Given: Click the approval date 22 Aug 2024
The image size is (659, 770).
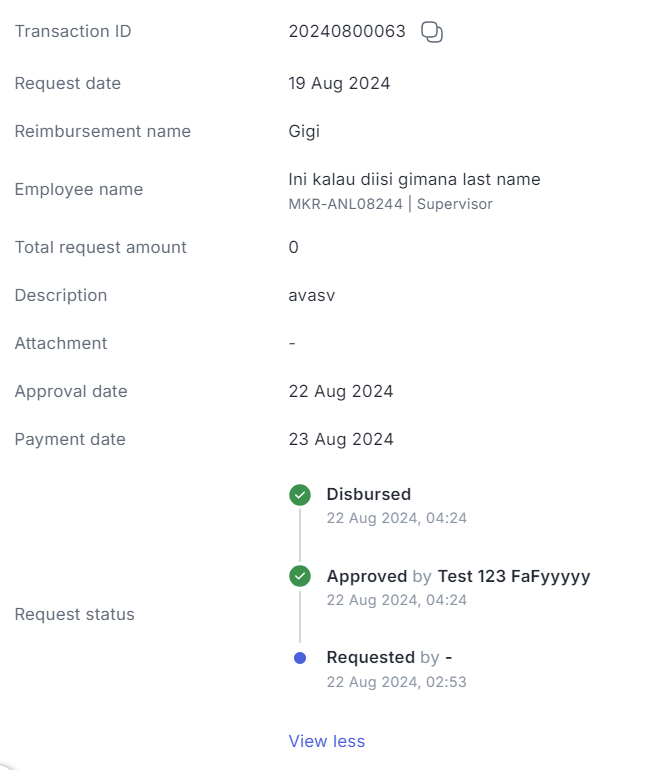Looking at the screenshot, I should (341, 391).
